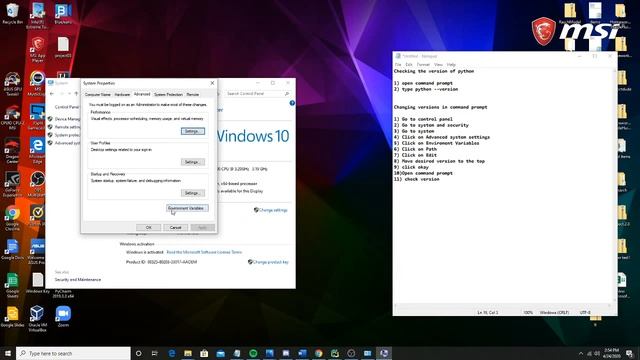The image size is (640, 360).
Task: Click the Environment Variables button
Action: pos(187,208)
